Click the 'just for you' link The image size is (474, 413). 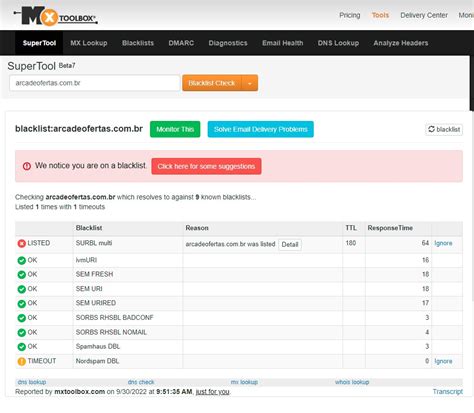pyautogui.click(x=212, y=392)
